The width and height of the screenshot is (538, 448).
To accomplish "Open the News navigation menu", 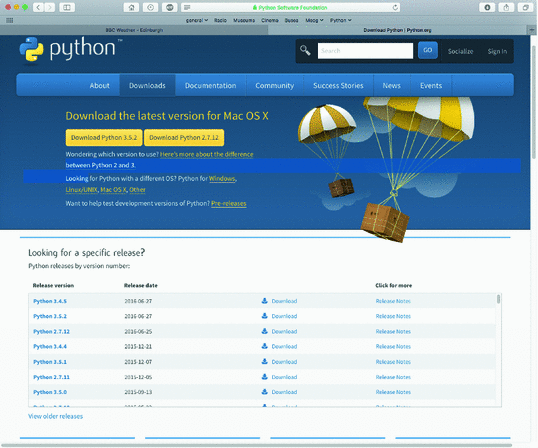I will point(391,85).
